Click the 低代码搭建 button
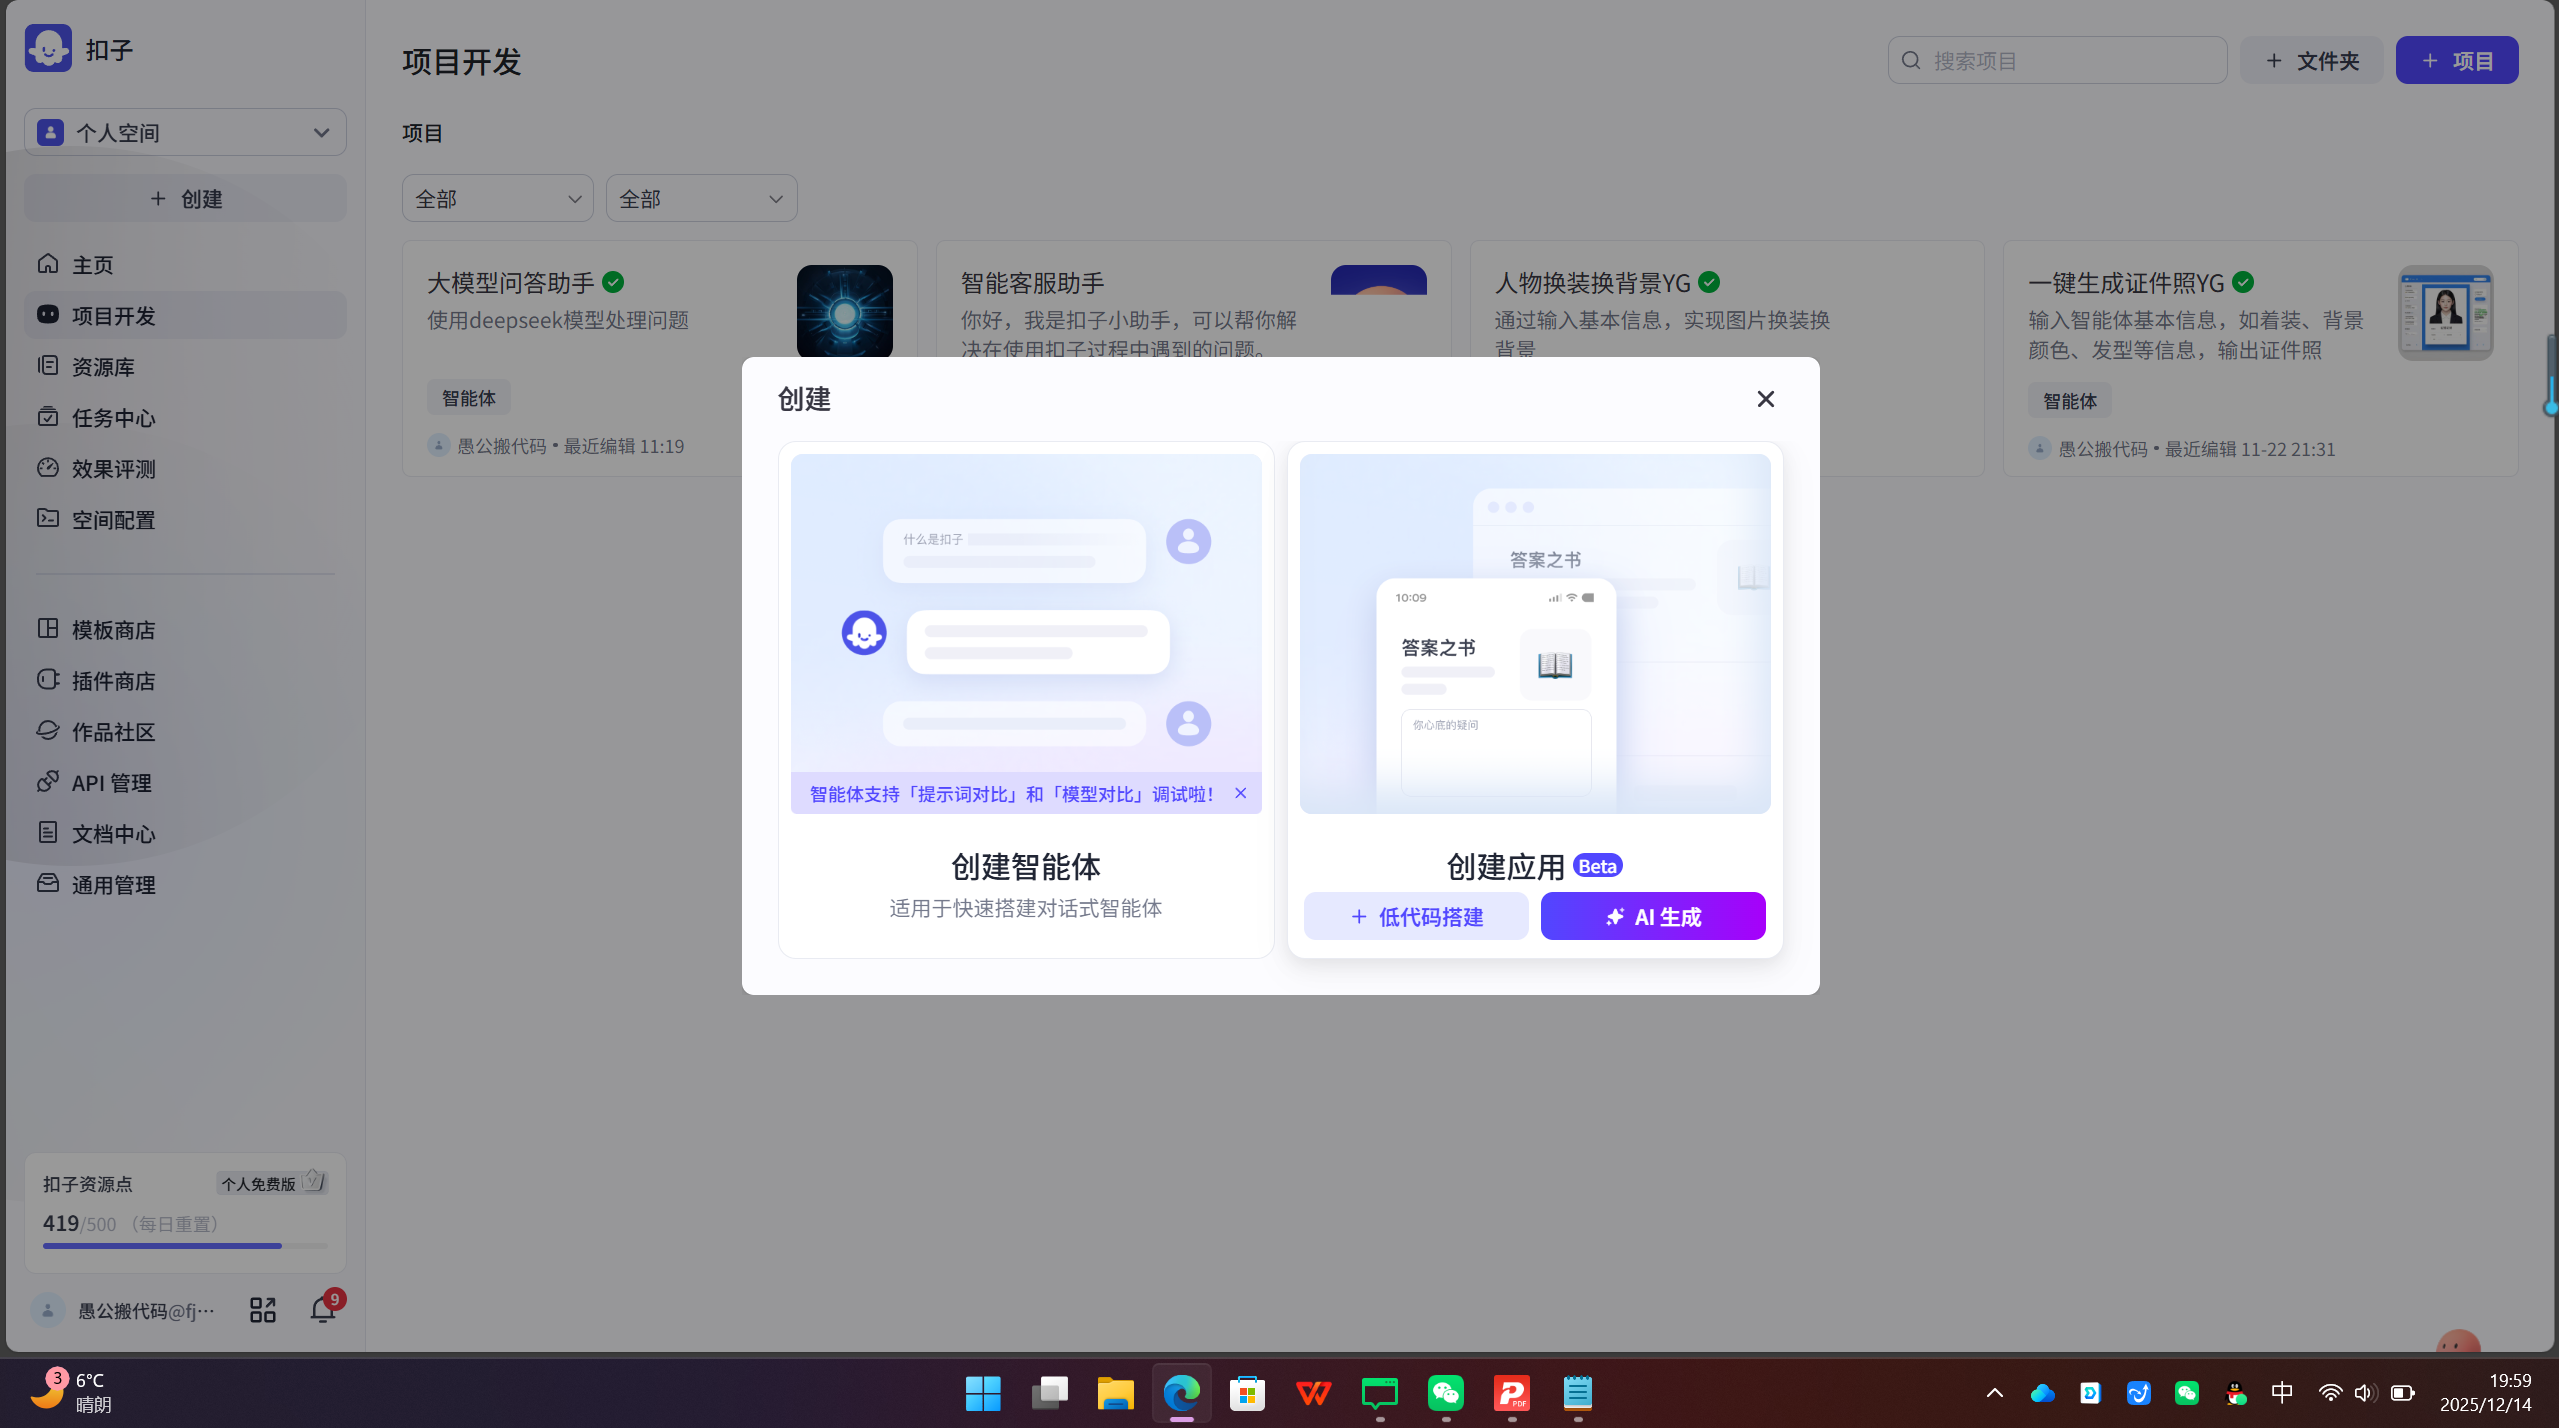Viewport: 2559px width, 1428px height. pos(1414,915)
